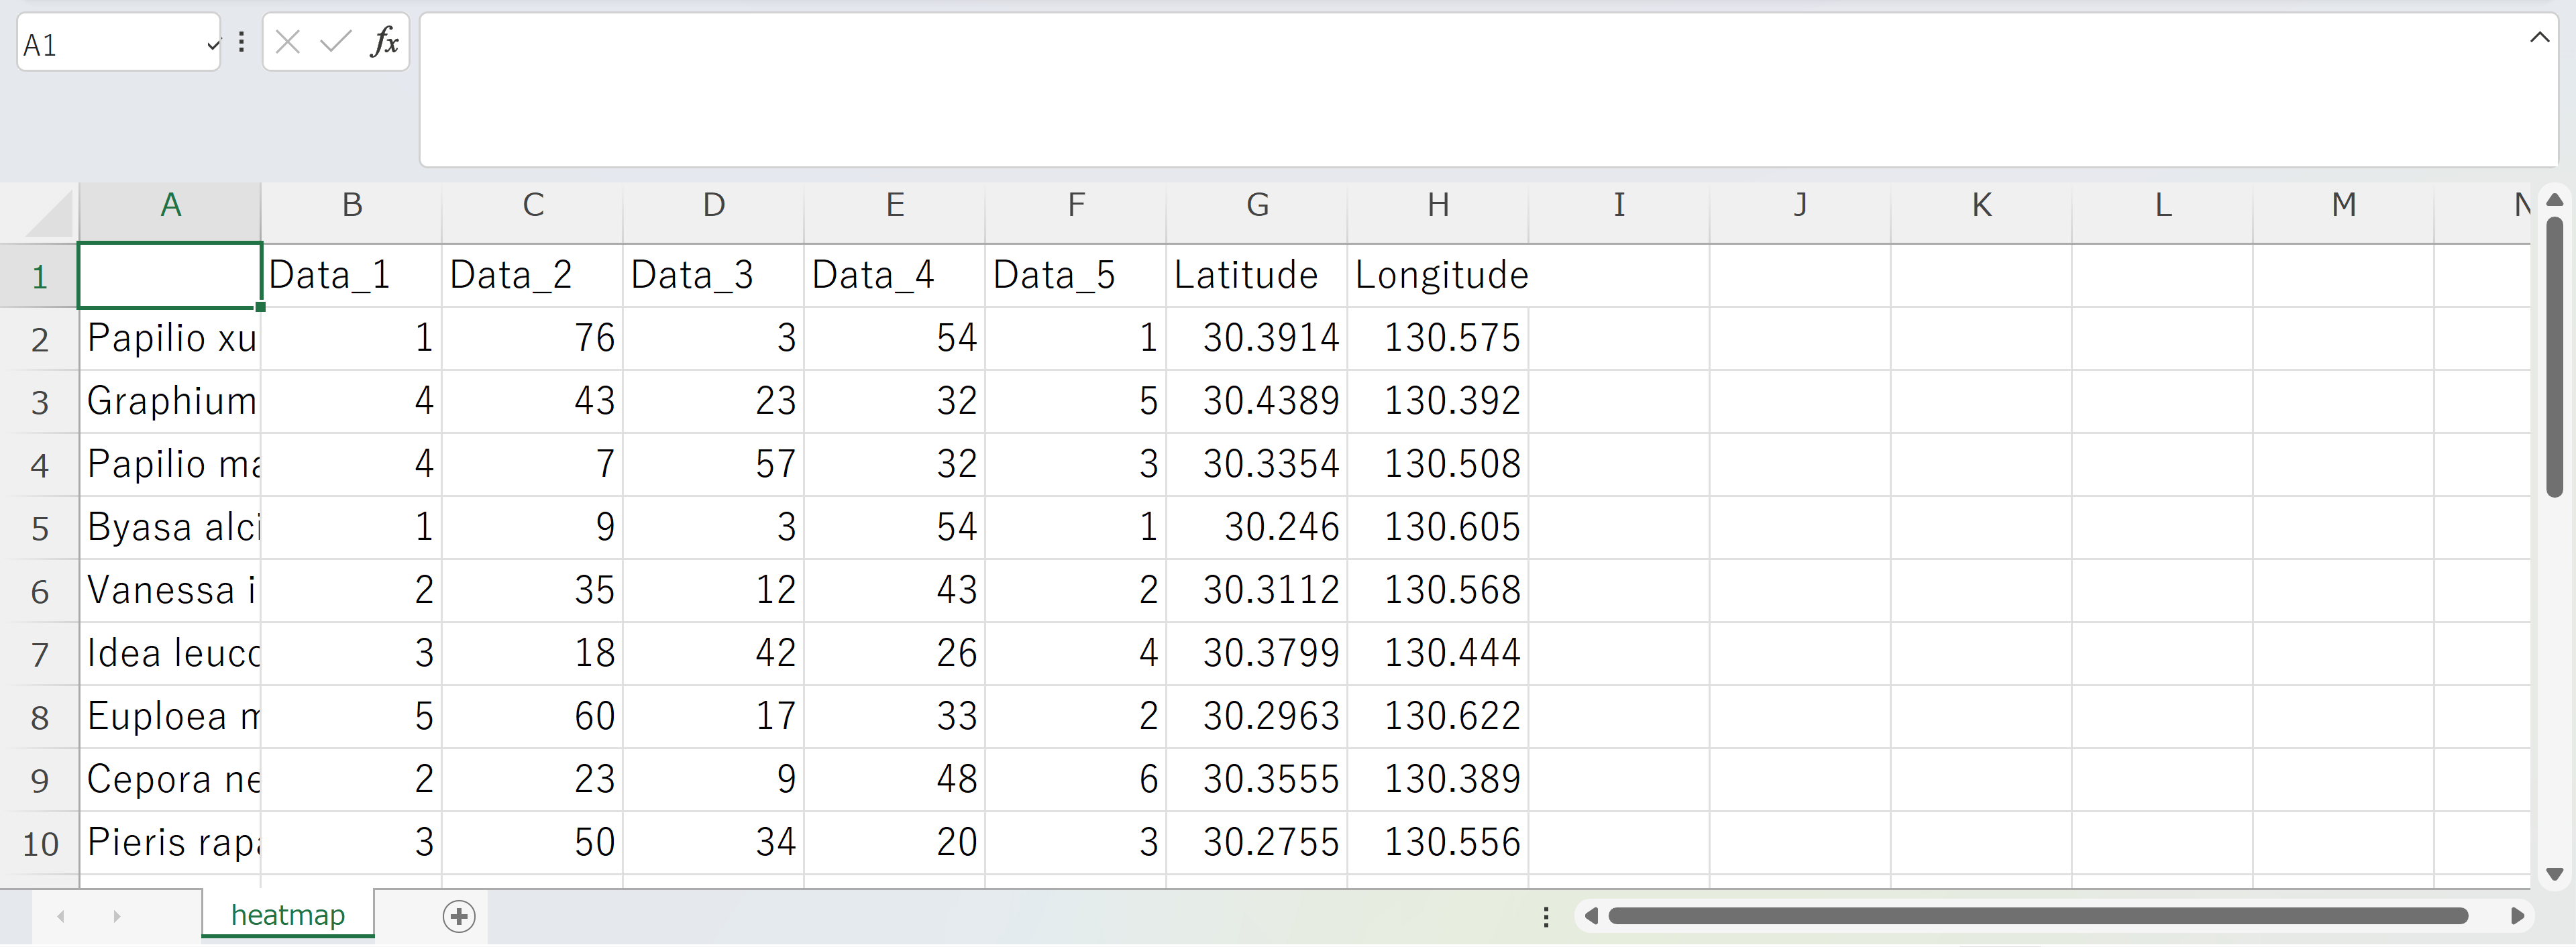Screen dimensions: 2576x947
Task: Open the sheet overflow menu near the scrollbar
Action: (x=1546, y=915)
